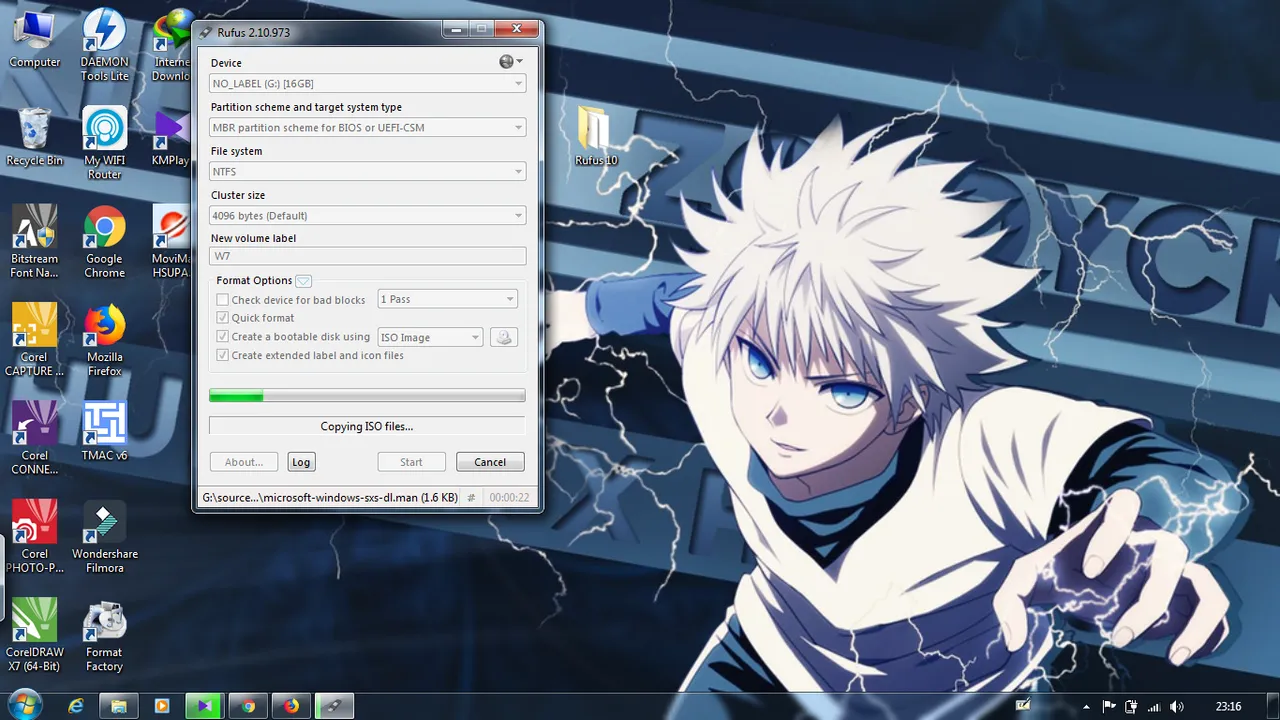Viewport: 1280px width, 720px height.
Task: Open volume control in system tray
Action: (1177, 707)
